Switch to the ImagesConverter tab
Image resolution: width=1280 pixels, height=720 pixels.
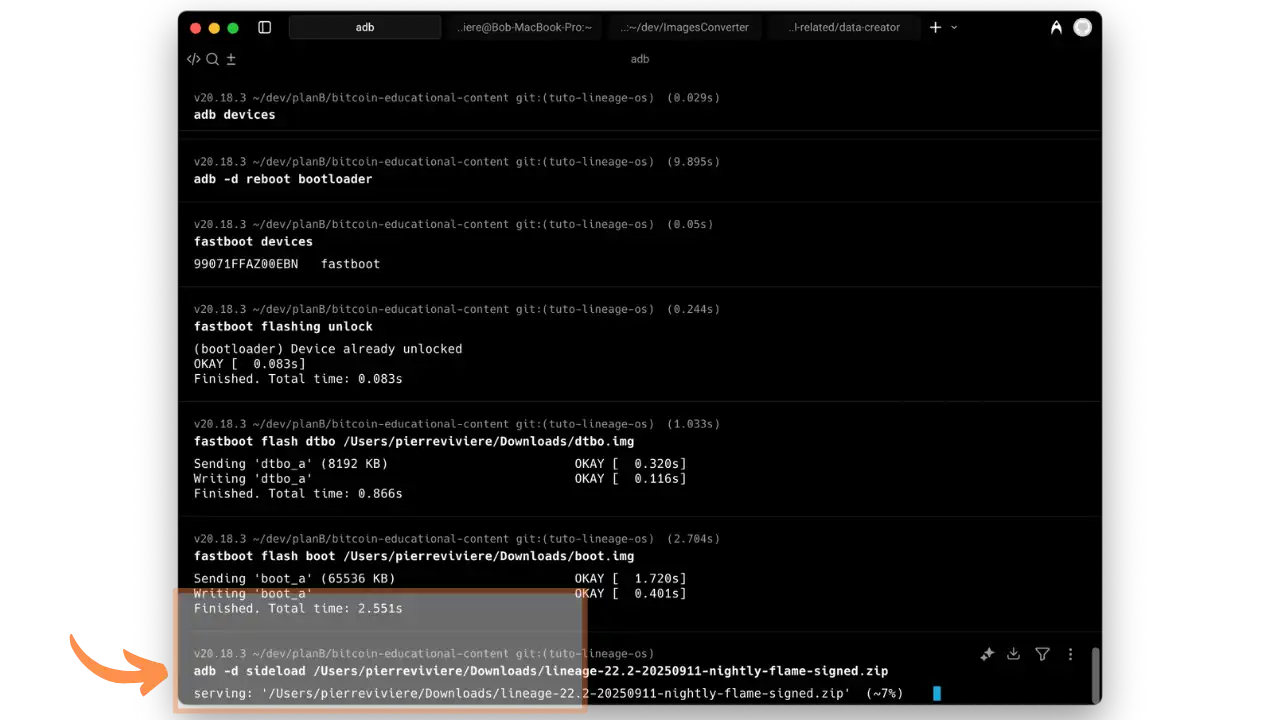tap(684, 28)
